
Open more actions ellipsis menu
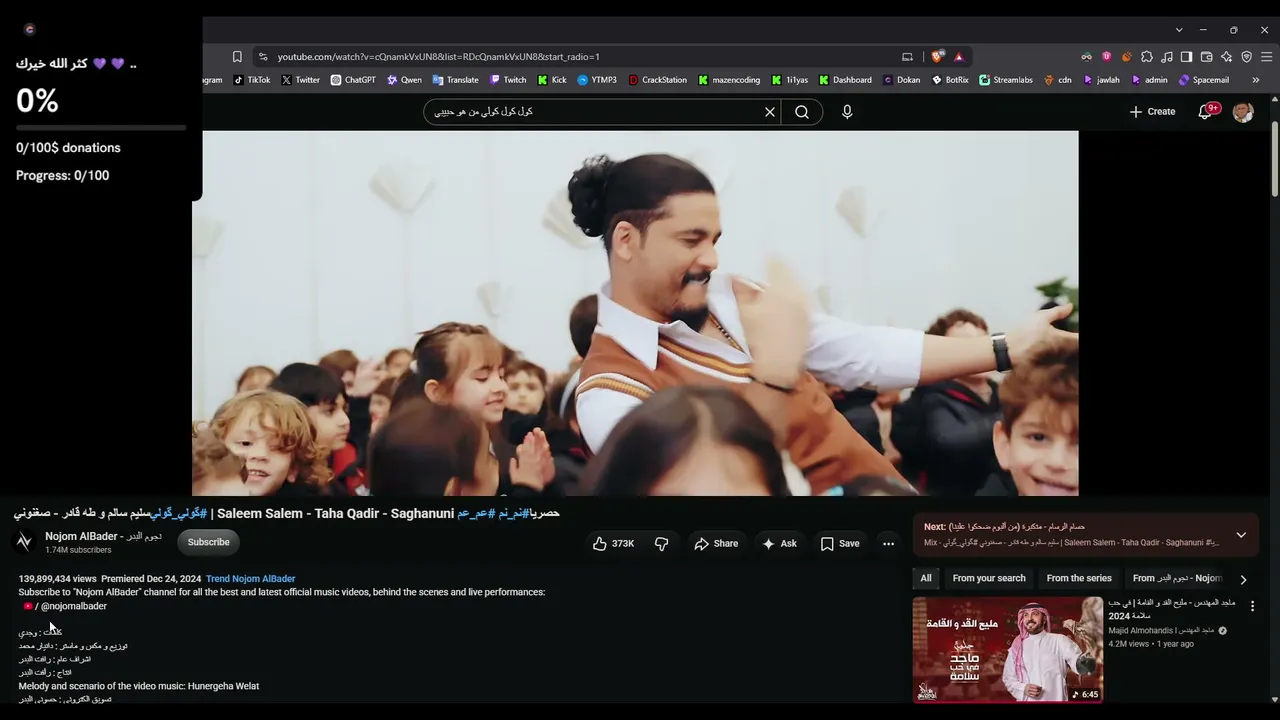[x=888, y=543]
